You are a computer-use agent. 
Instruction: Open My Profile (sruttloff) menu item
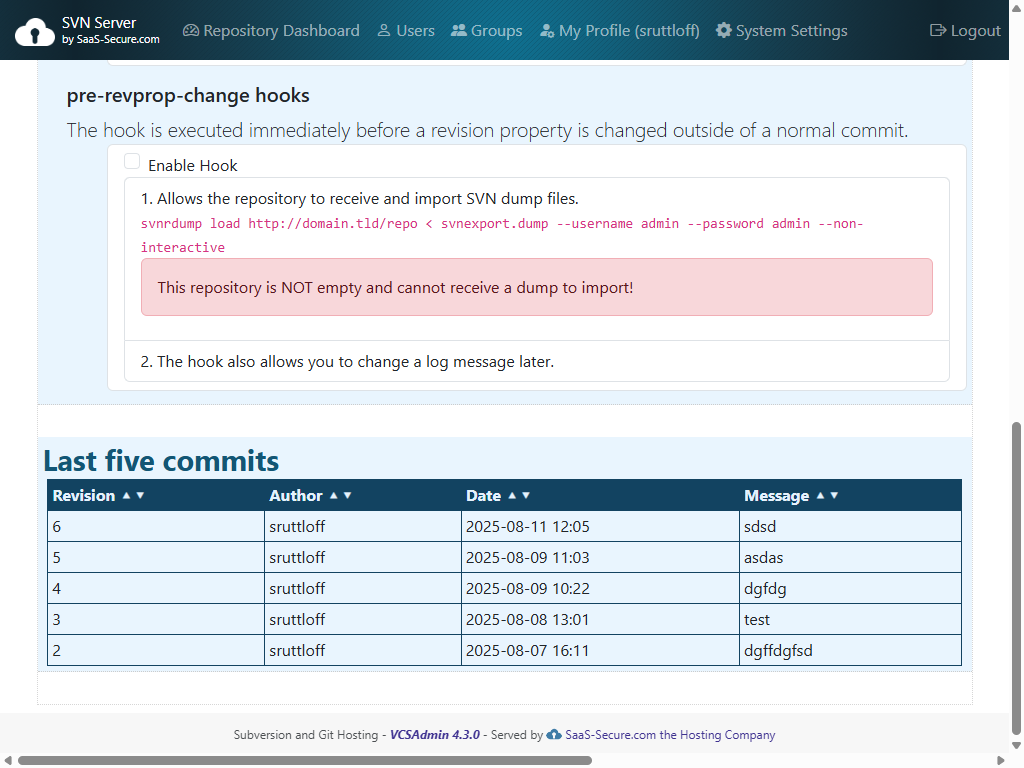tap(619, 30)
